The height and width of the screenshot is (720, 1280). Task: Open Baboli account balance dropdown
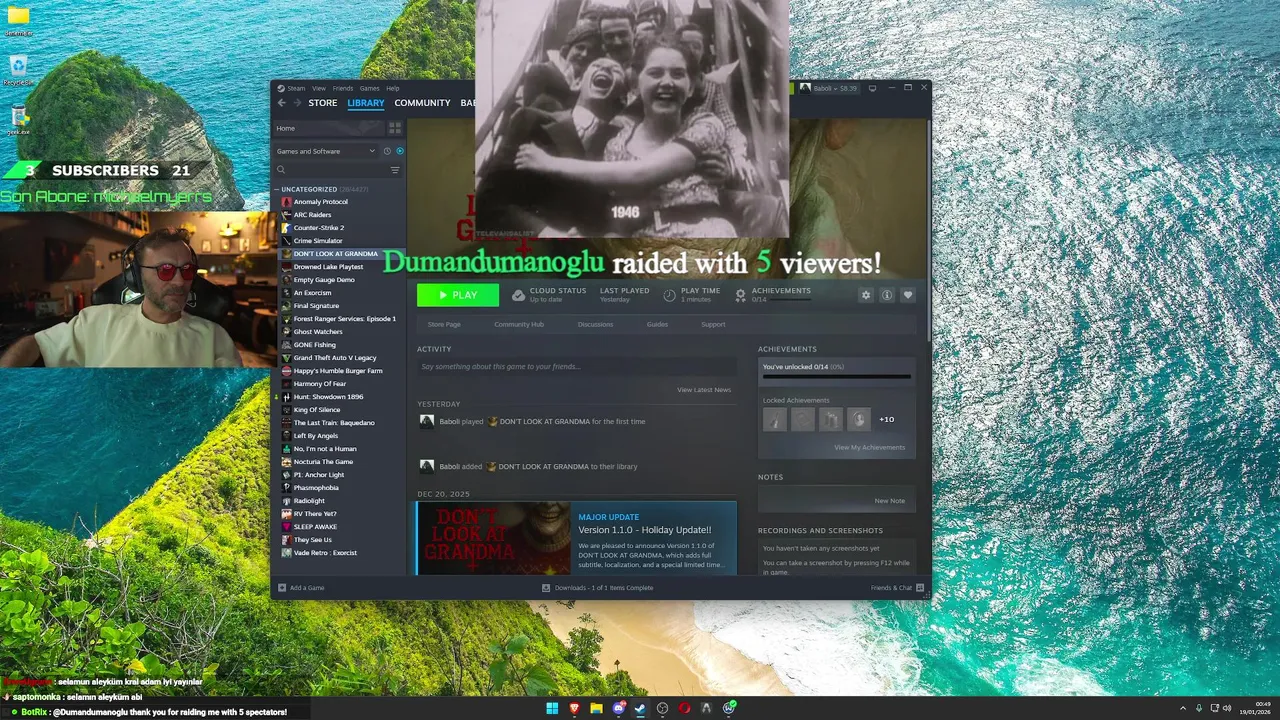tap(828, 88)
